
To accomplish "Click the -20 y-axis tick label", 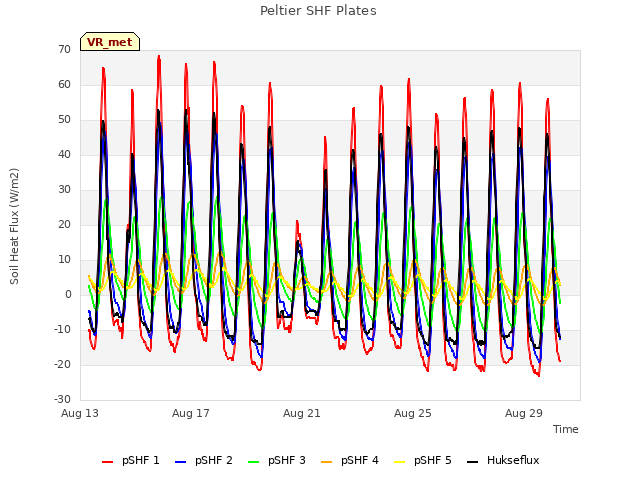I will pyautogui.click(x=63, y=364).
